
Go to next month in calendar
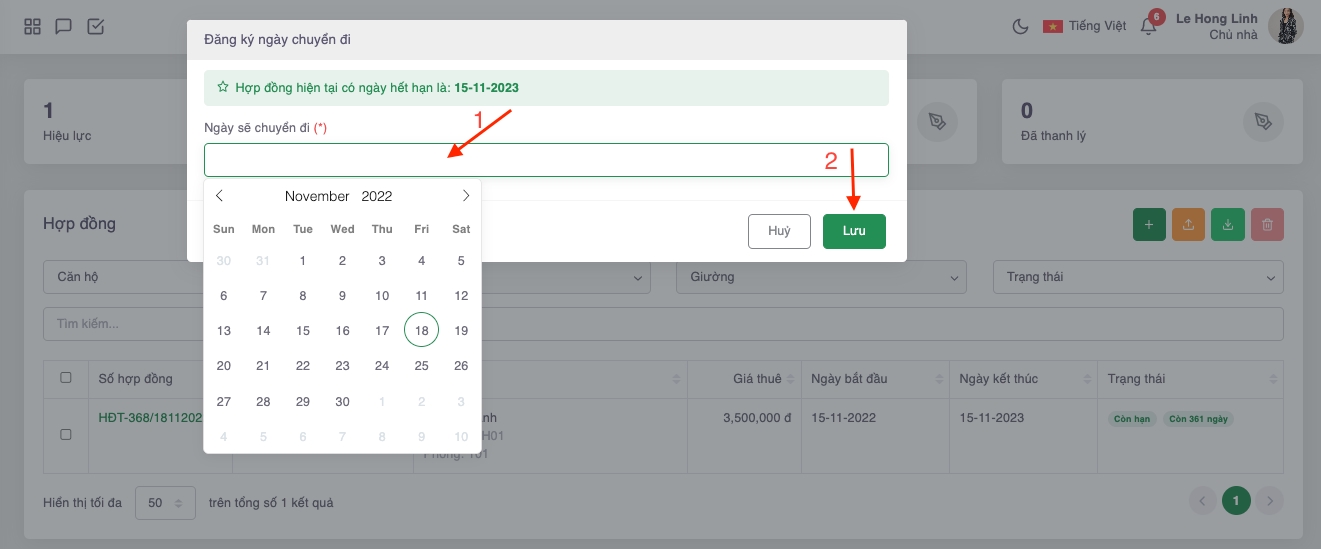465,196
